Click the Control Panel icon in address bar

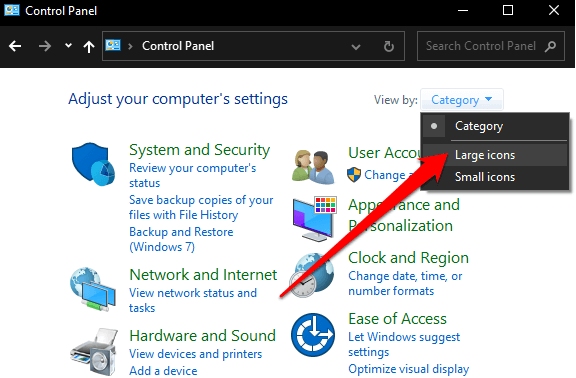click(113, 46)
